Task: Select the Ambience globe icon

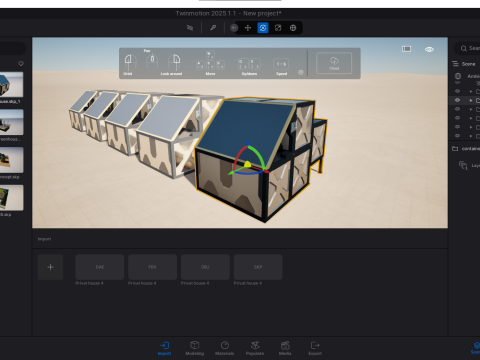Action: point(458,76)
